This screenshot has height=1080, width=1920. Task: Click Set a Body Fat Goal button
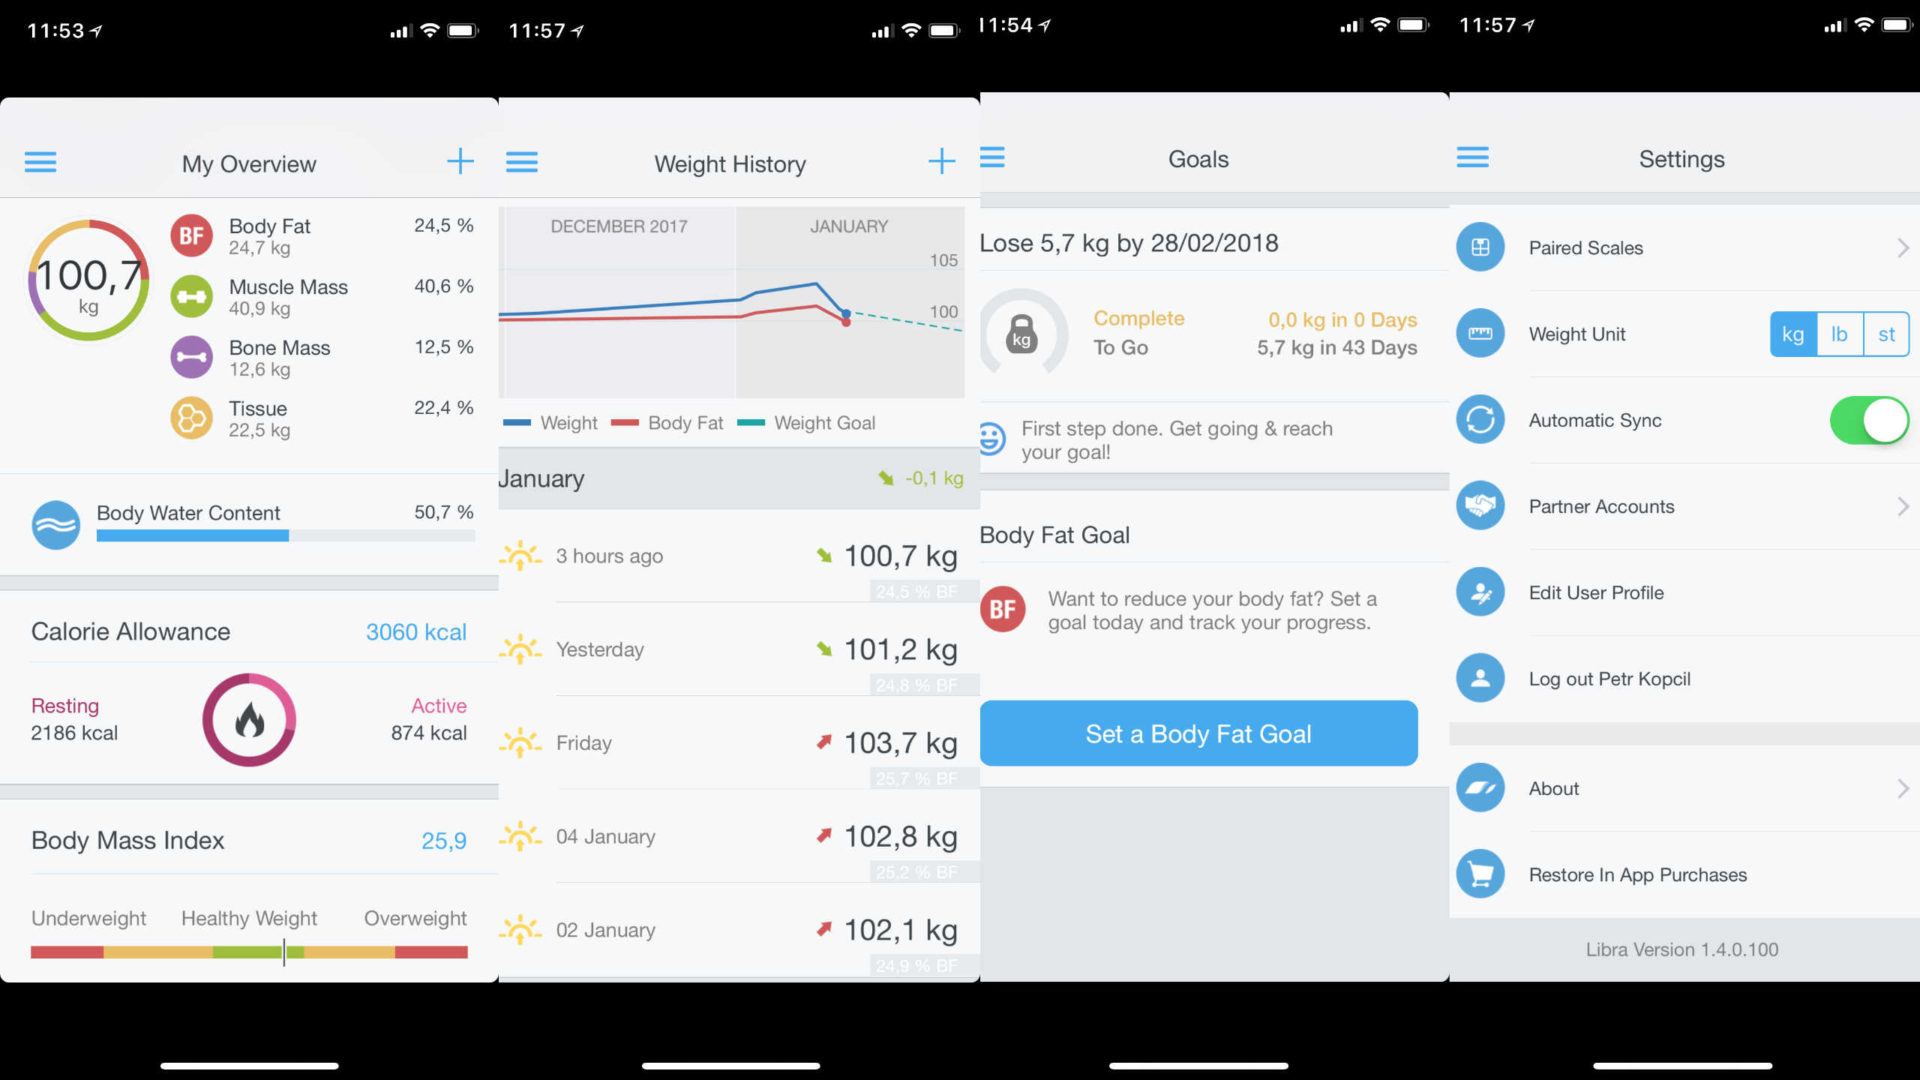click(1197, 733)
